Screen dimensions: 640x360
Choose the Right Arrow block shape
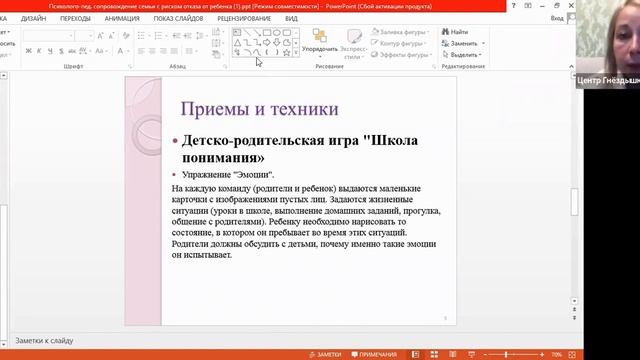[267, 42]
